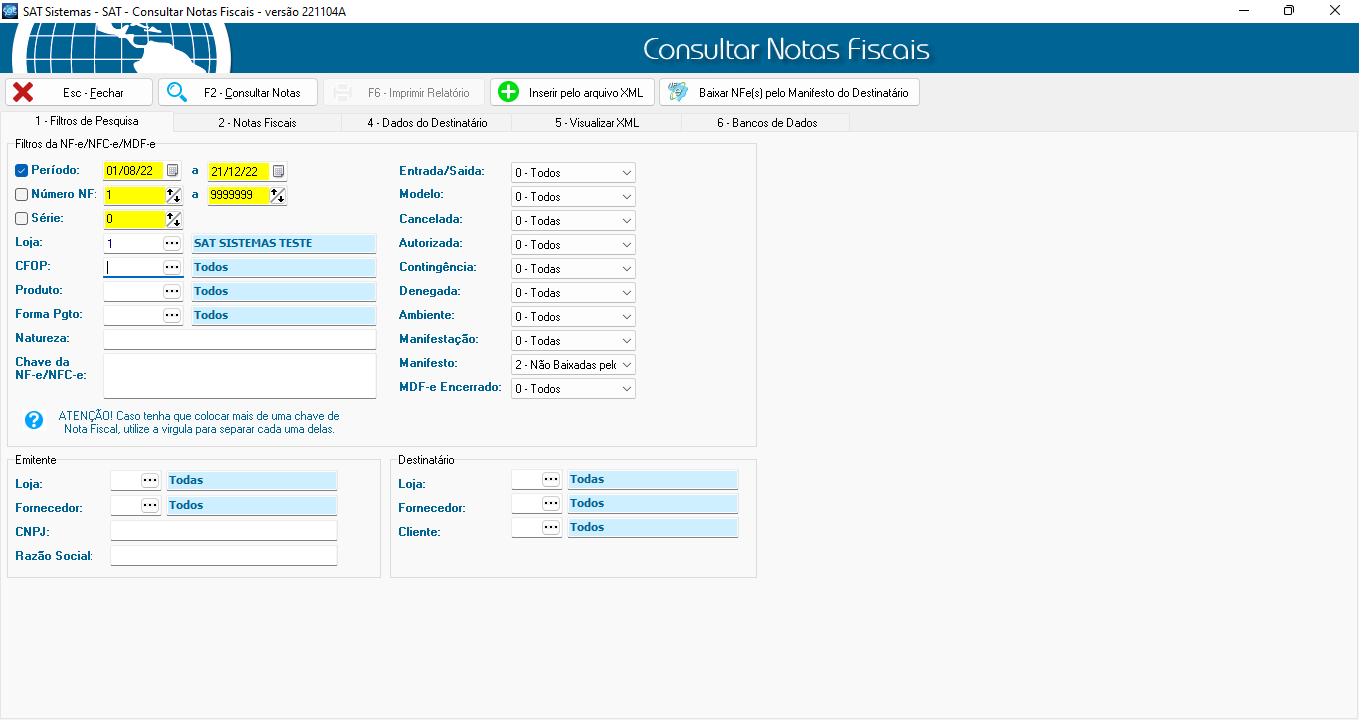The height and width of the screenshot is (720, 1359).
Task: Switch to the 2 - Notas Fiscais tab
Action: (x=257, y=123)
